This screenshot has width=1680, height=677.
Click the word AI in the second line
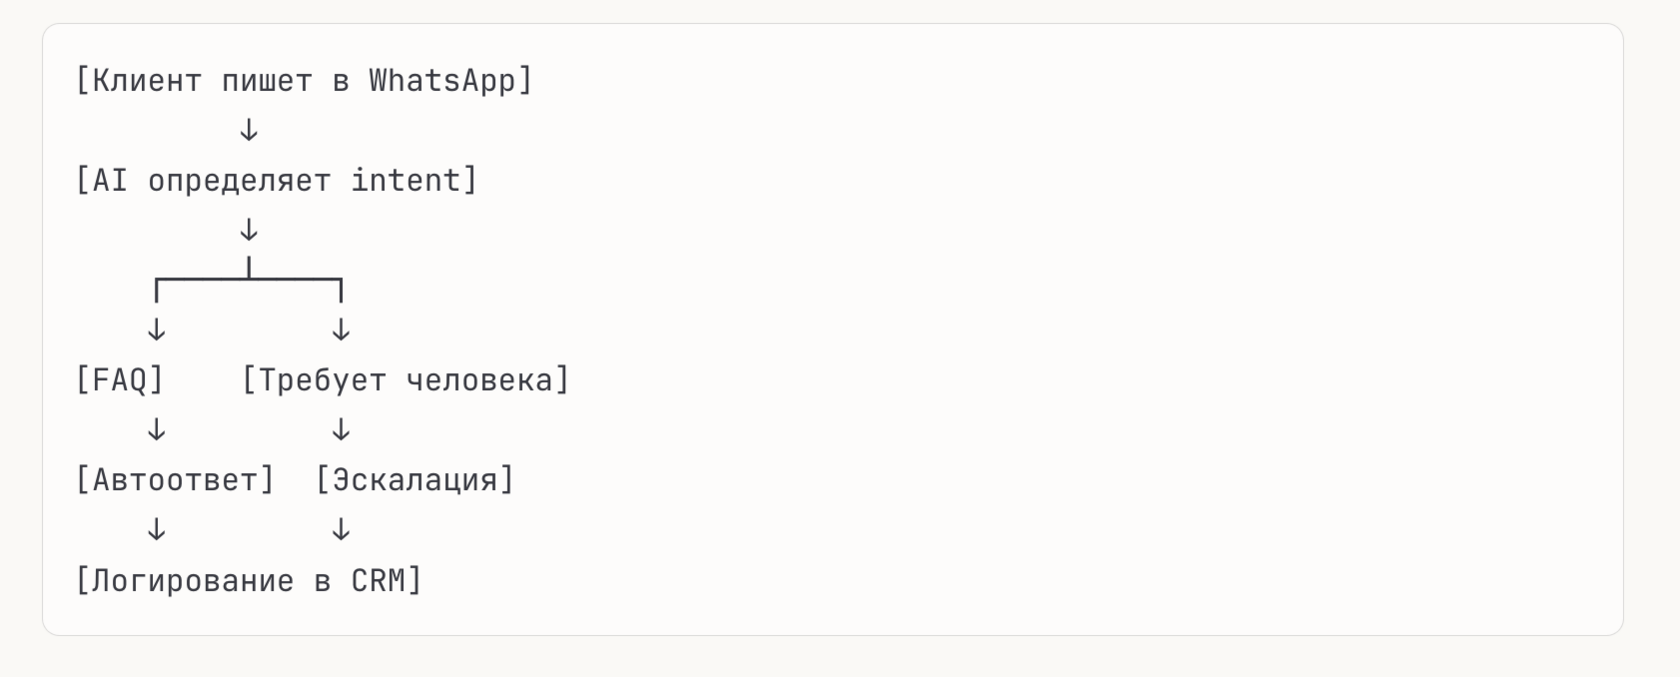(x=110, y=180)
